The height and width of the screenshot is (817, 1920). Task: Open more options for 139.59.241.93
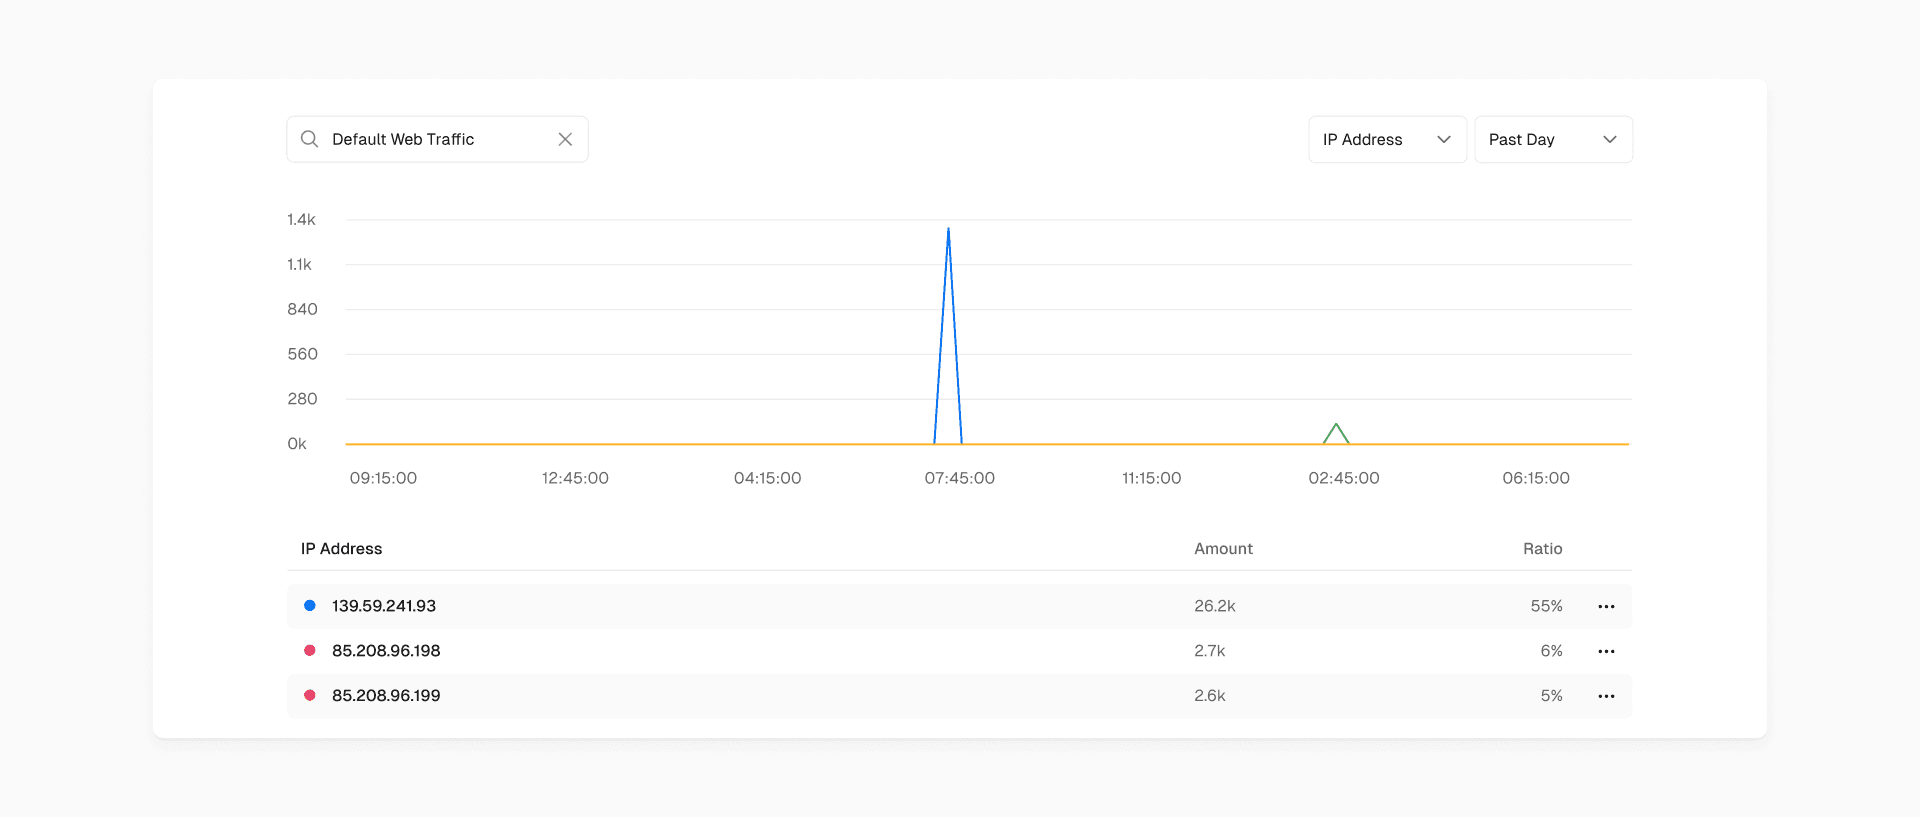pos(1606,606)
